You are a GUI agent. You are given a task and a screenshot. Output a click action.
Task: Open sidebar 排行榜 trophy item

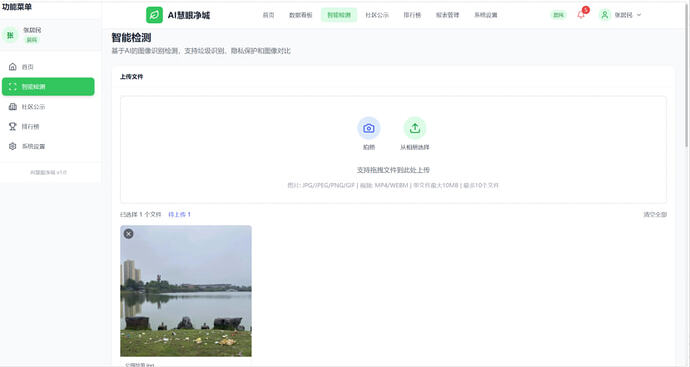[48, 126]
